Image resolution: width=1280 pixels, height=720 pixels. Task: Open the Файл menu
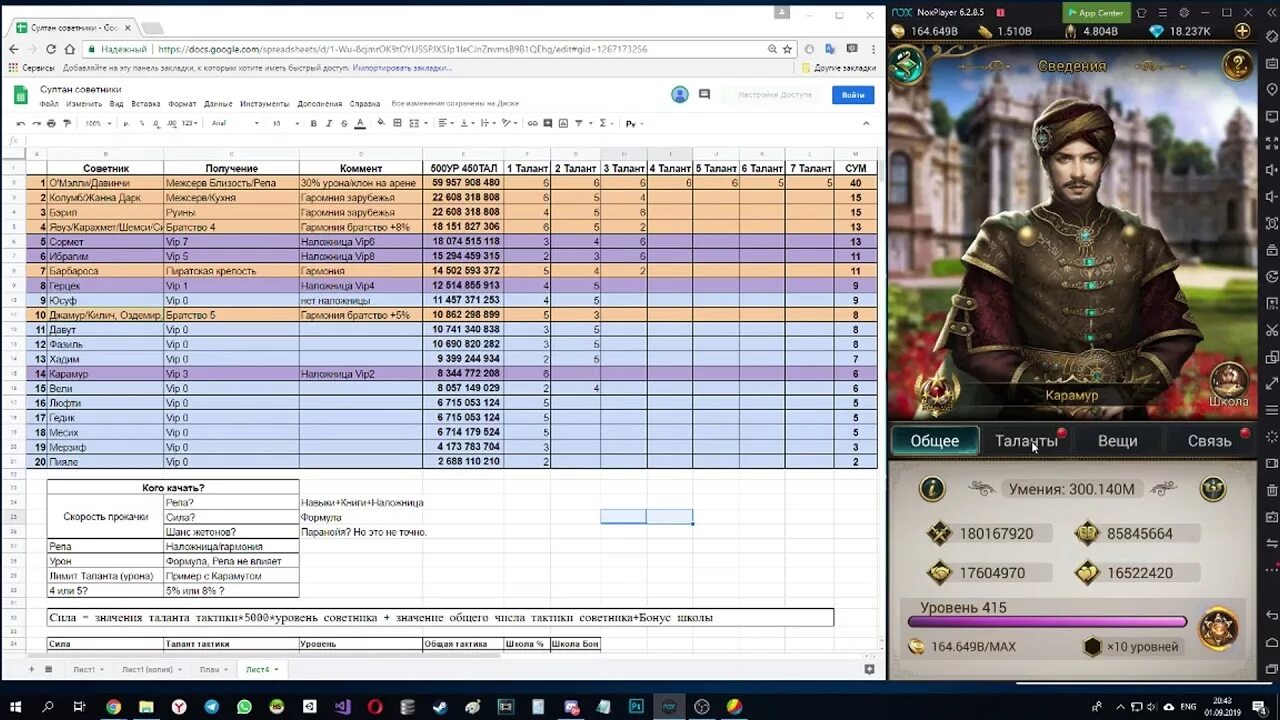[49, 104]
